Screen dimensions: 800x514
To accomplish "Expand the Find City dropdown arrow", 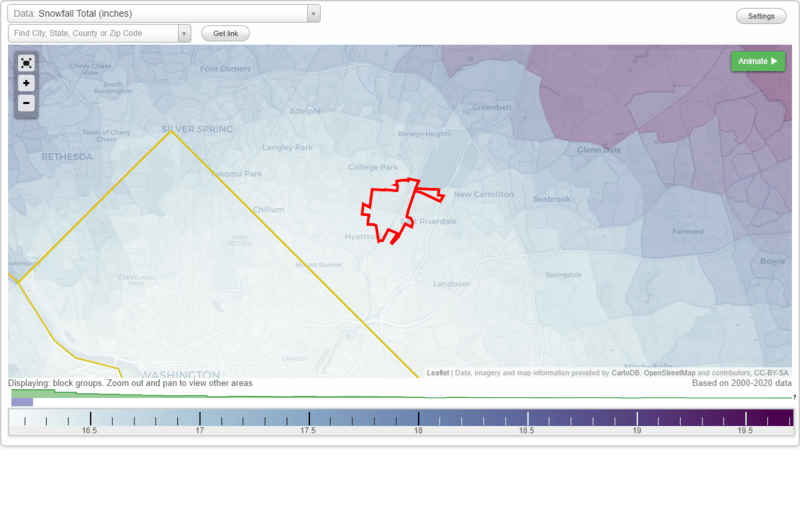I will pos(184,34).
